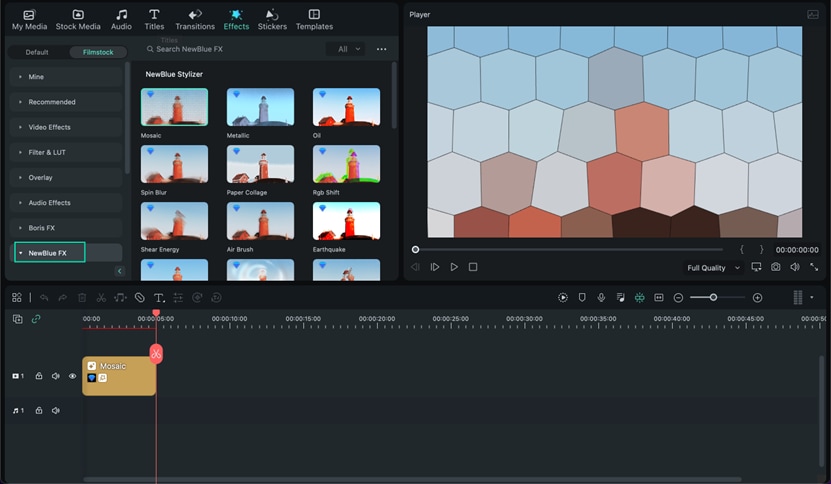Image resolution: width=831 pixels, height=484 pixels.
Task: Open the Full Quality dropdown
Action: 713,268
